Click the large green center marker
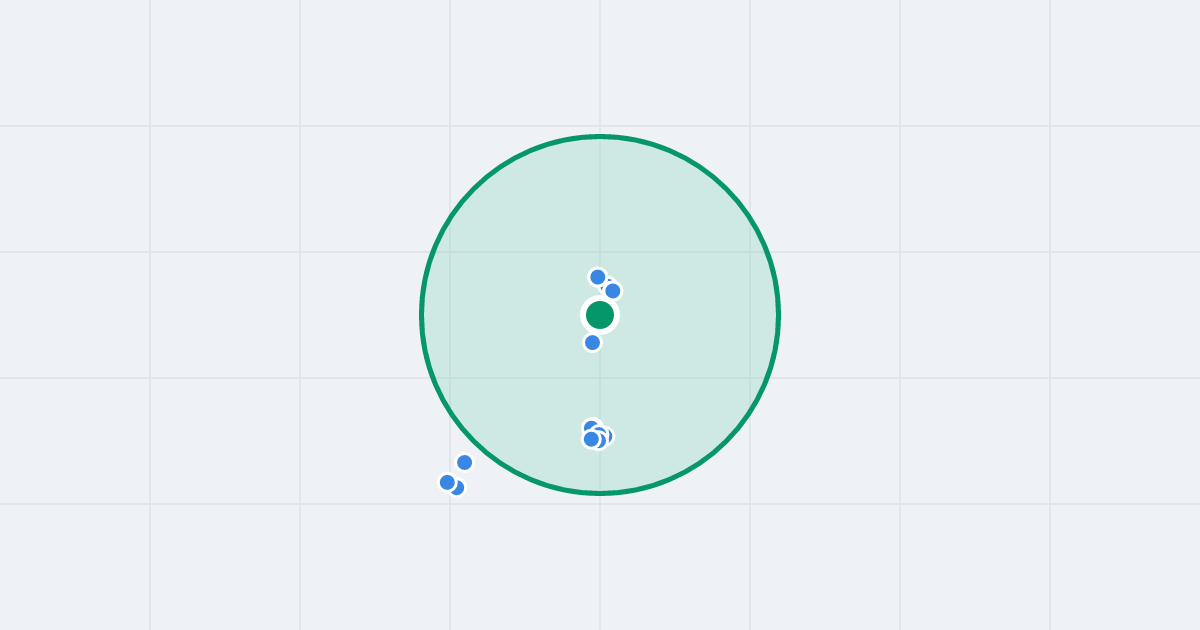This screenshot has height=630, width=1200. pos(600,315)
